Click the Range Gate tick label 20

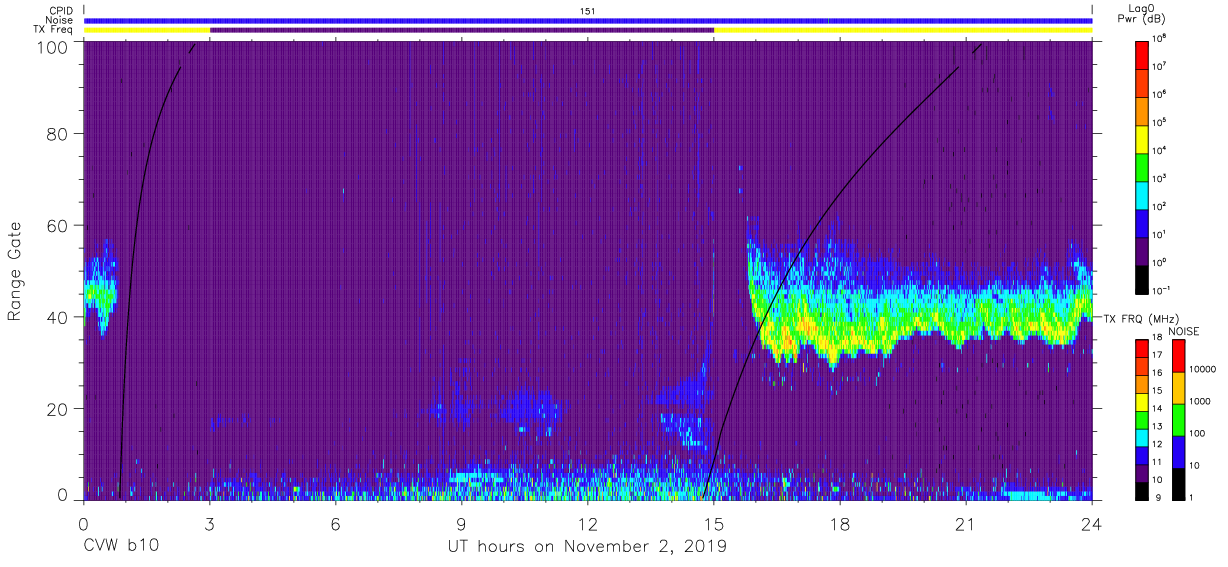55,408
